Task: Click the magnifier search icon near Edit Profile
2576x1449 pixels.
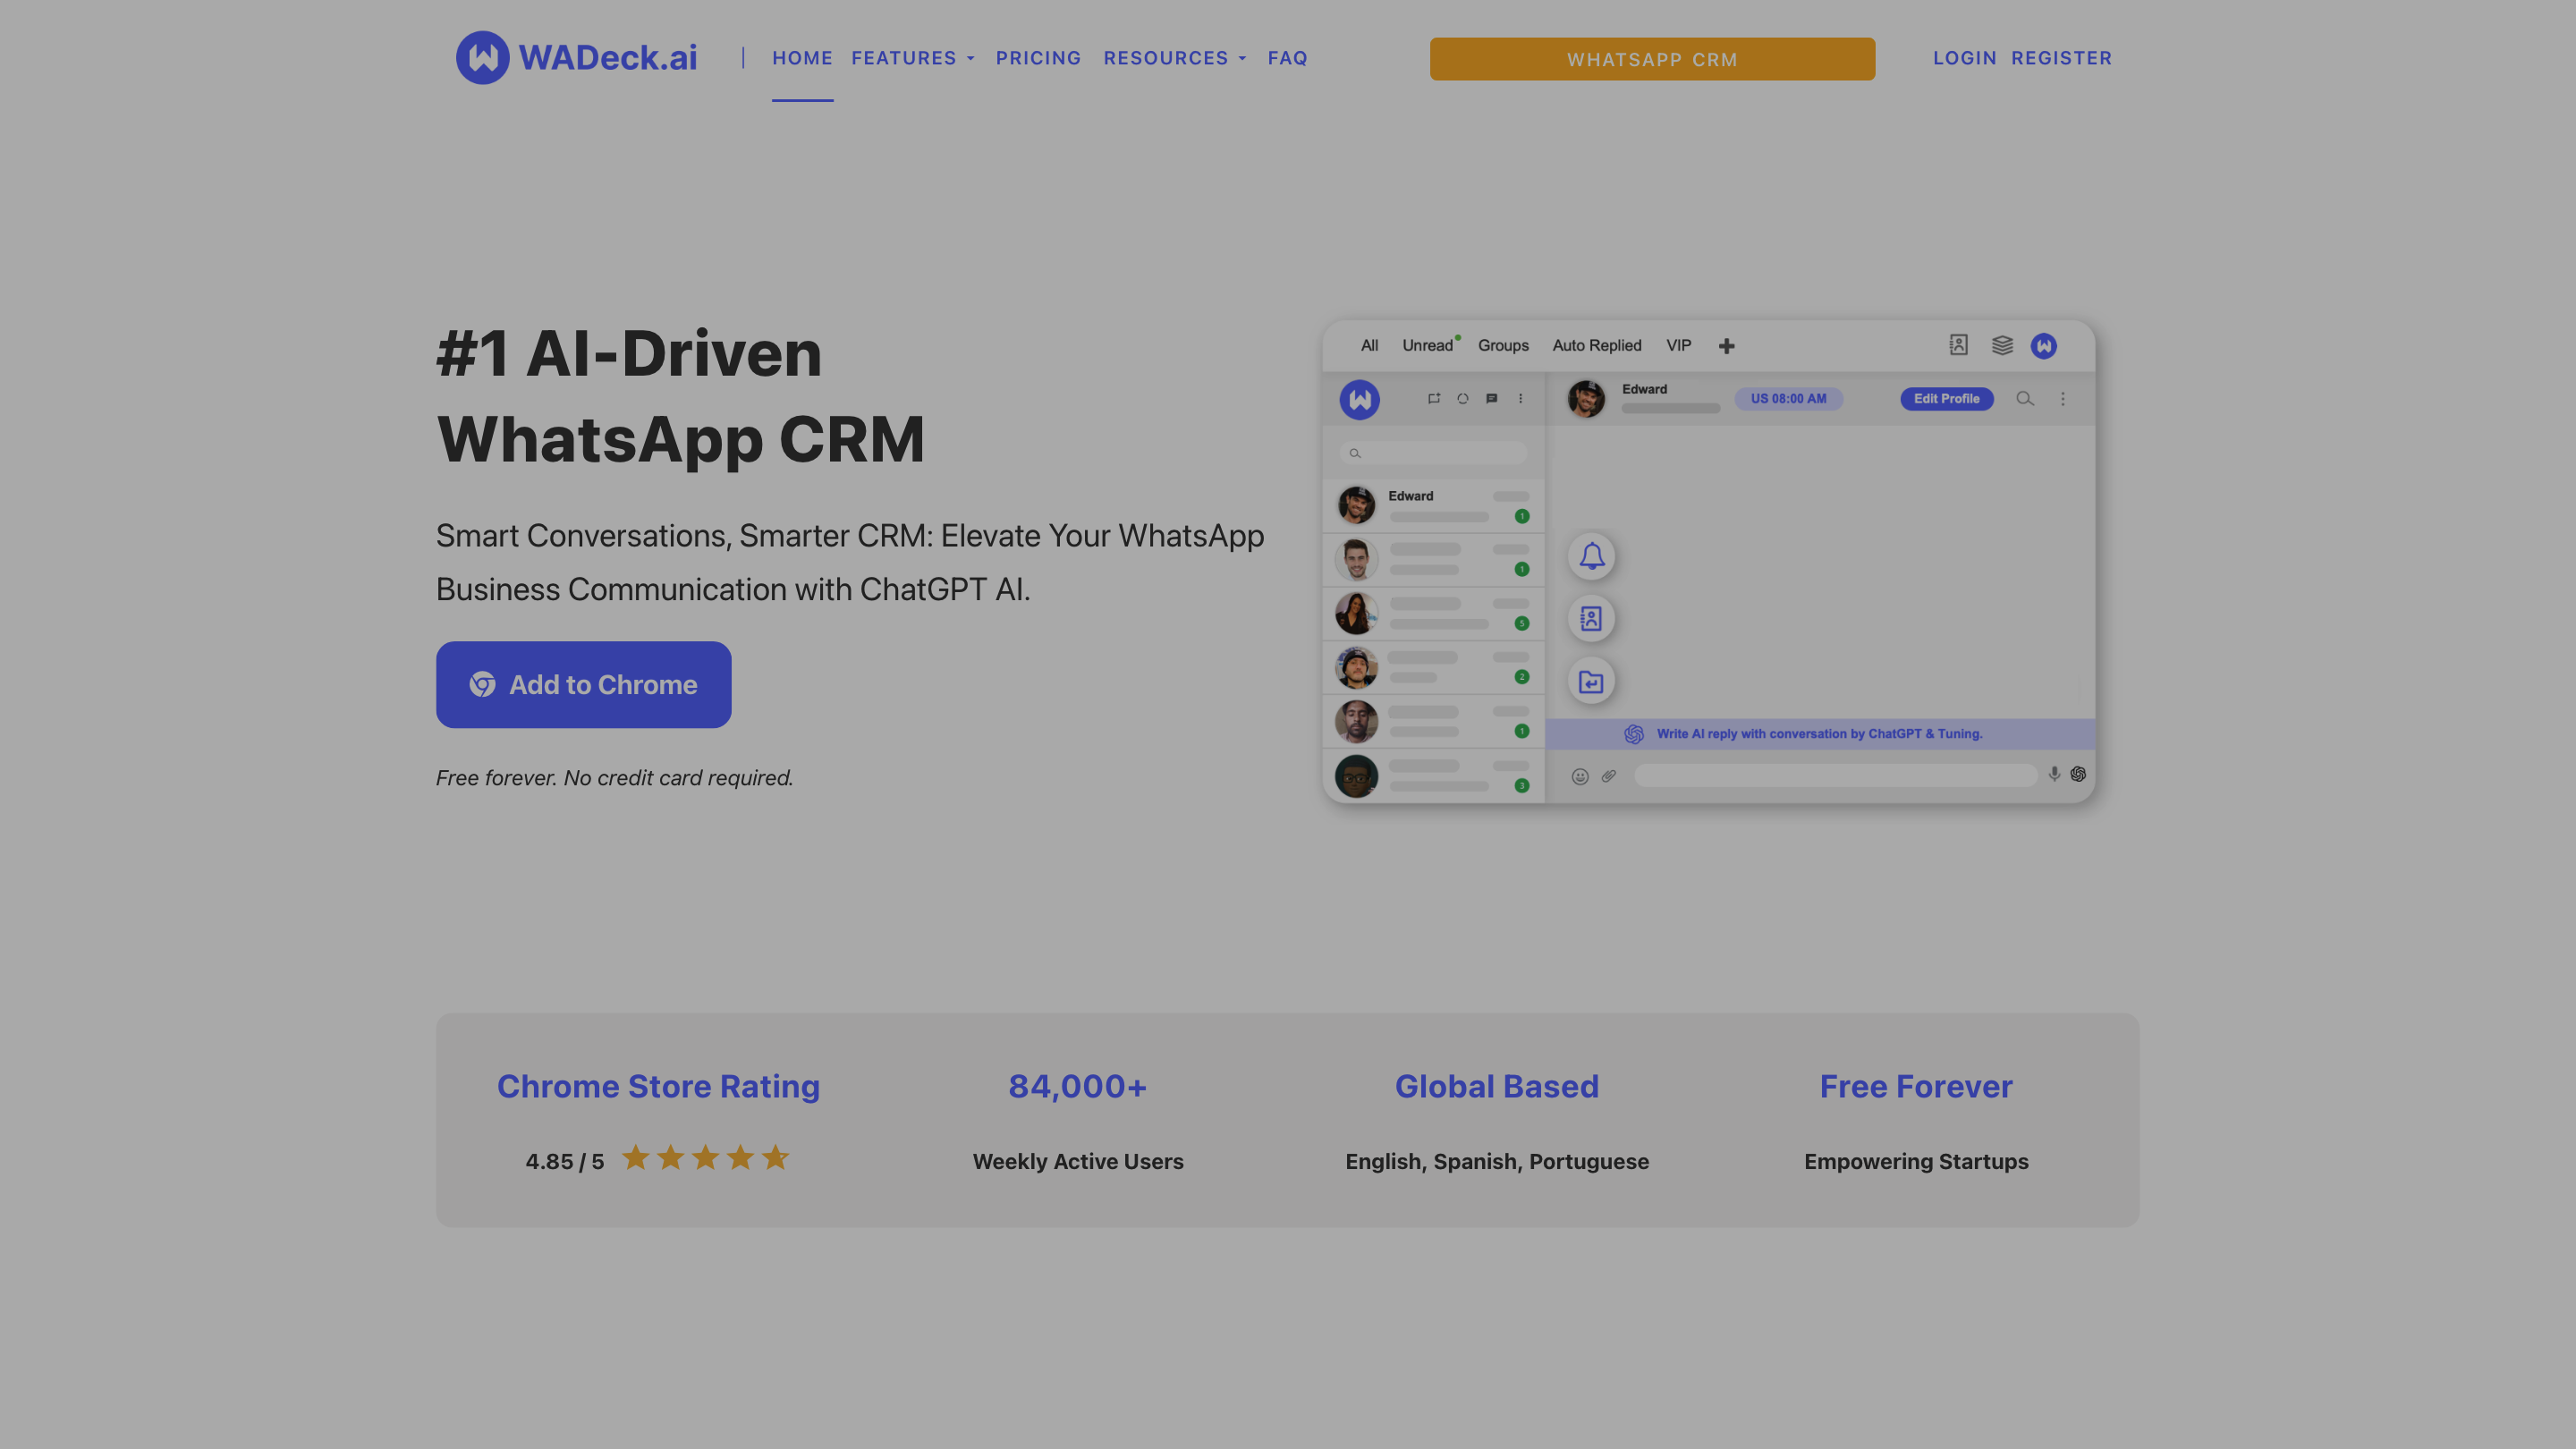Action: point(2024,399)
